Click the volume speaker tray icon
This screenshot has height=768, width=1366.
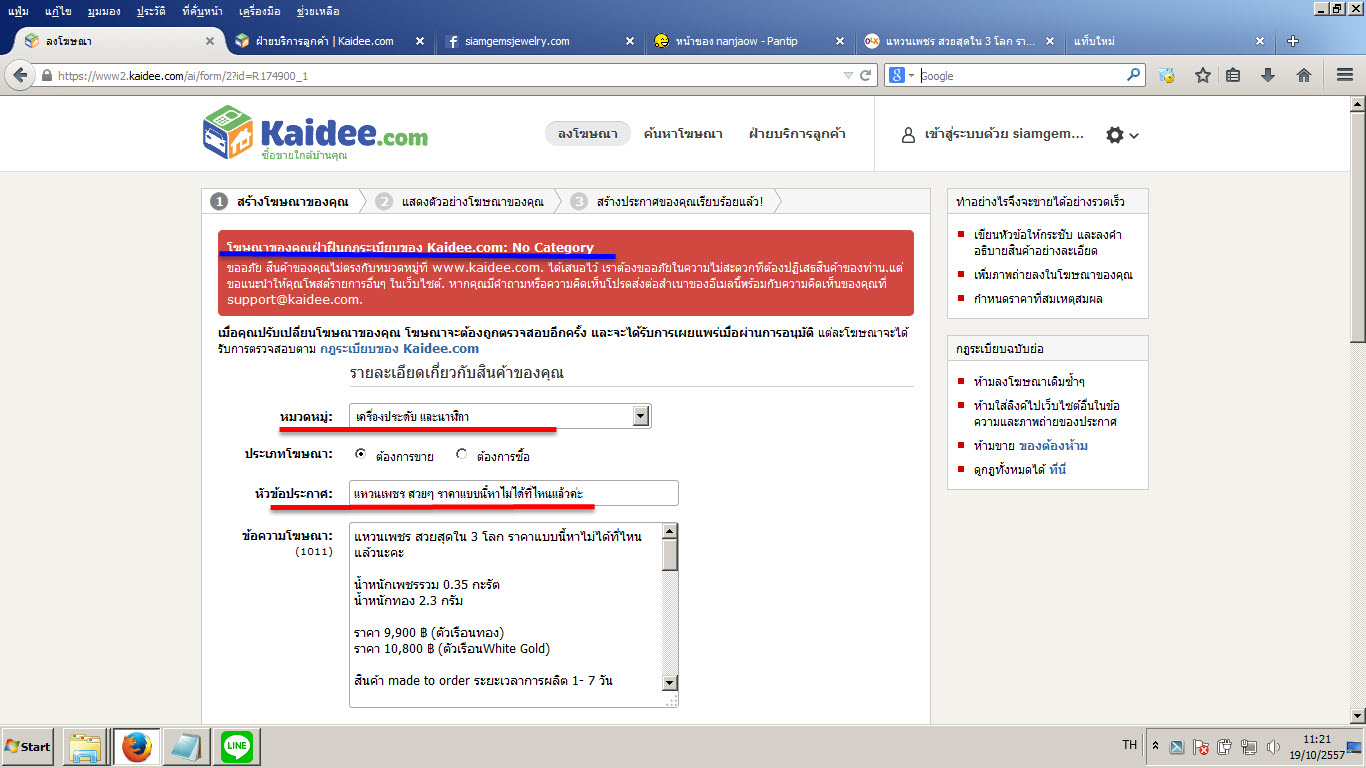(1273, 747)
